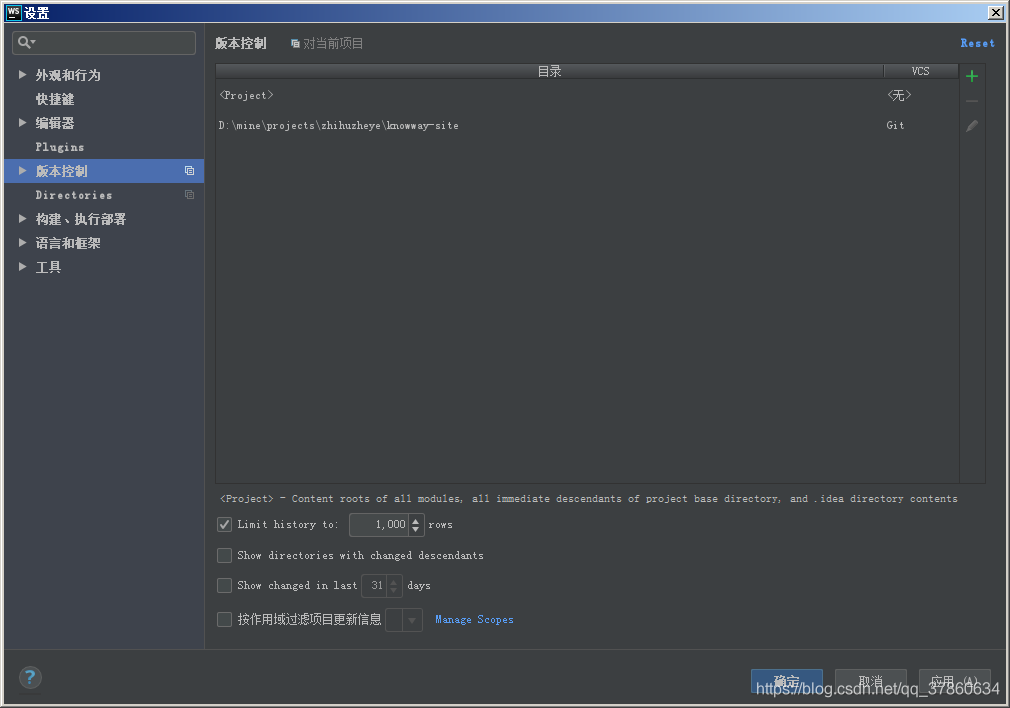The image size is (1010, 708).
Task: Expand the 编辑器 tree section
Action: [x=22, y=123]
